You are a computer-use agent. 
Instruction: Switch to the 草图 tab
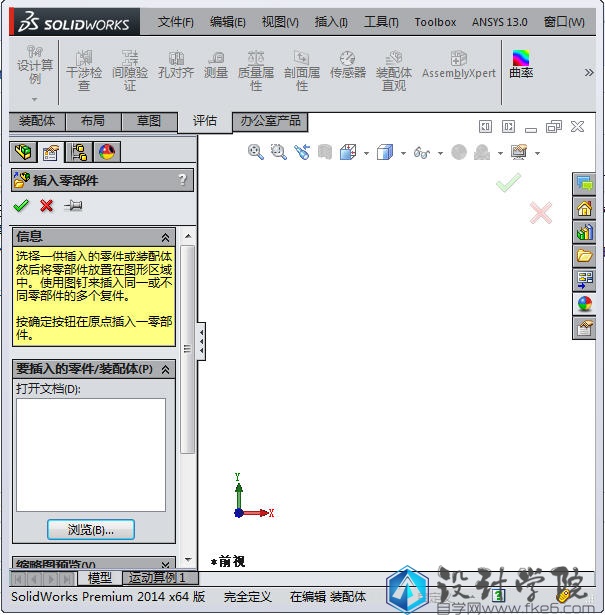pyautogui.click(x=149, y=121)
